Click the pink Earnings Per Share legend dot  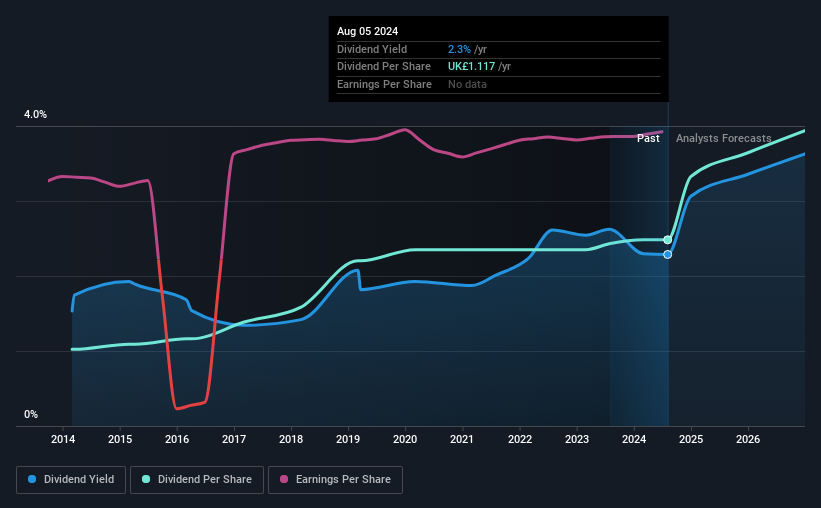point(284,479)
